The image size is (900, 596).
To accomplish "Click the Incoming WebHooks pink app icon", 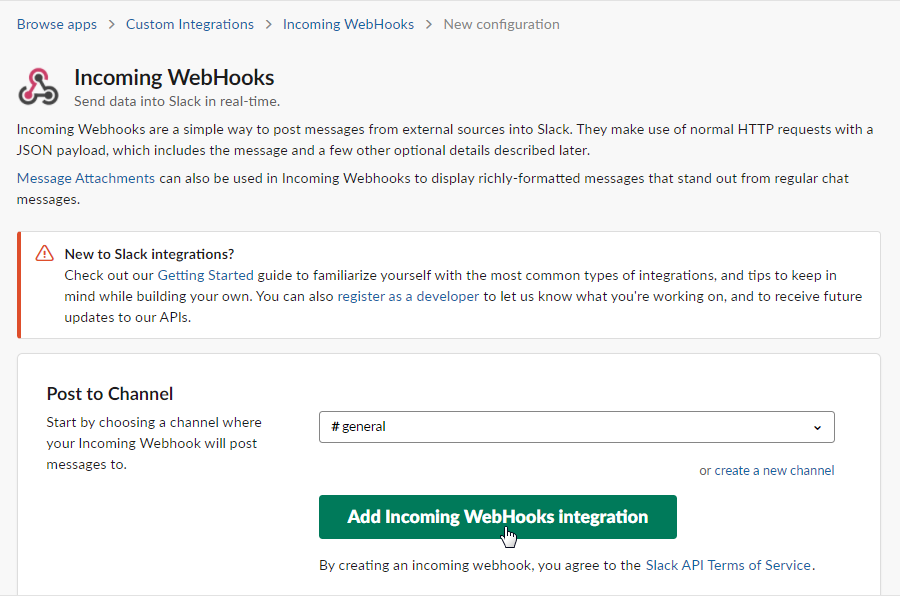I will click(x=38, y=86).
